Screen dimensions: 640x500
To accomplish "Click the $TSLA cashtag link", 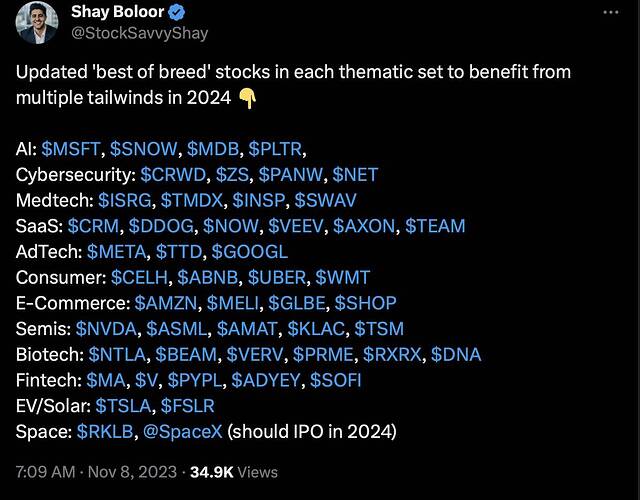I will [x=123, y=406].
